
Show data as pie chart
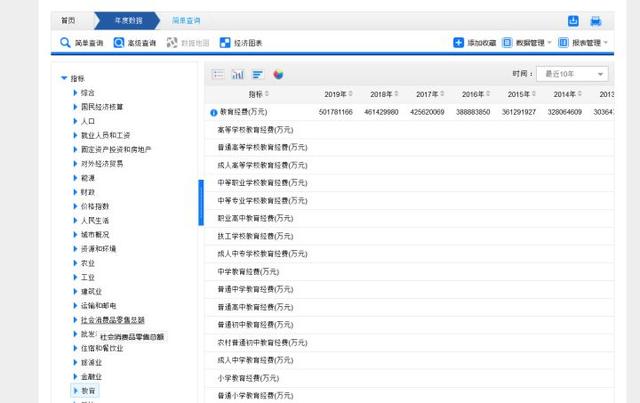(278, 74)
